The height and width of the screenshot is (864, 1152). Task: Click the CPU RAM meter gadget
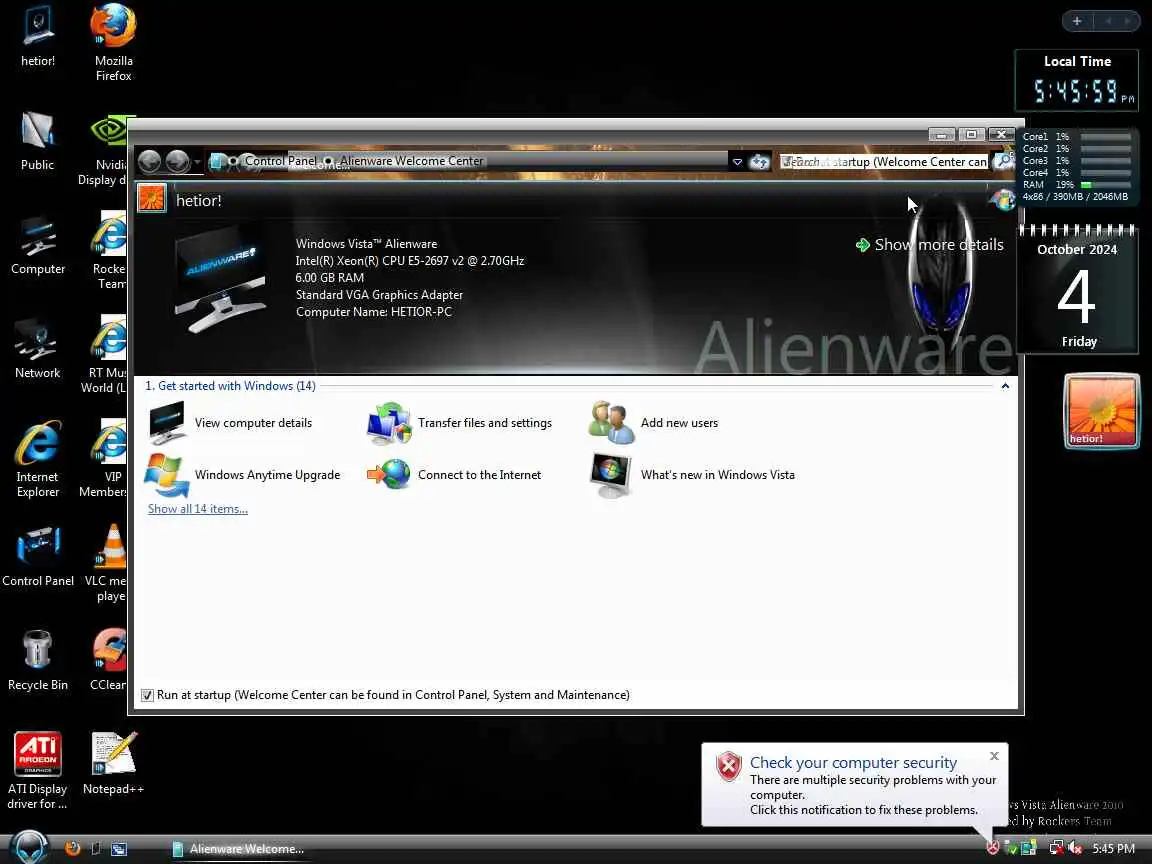tap(1077, 166)
